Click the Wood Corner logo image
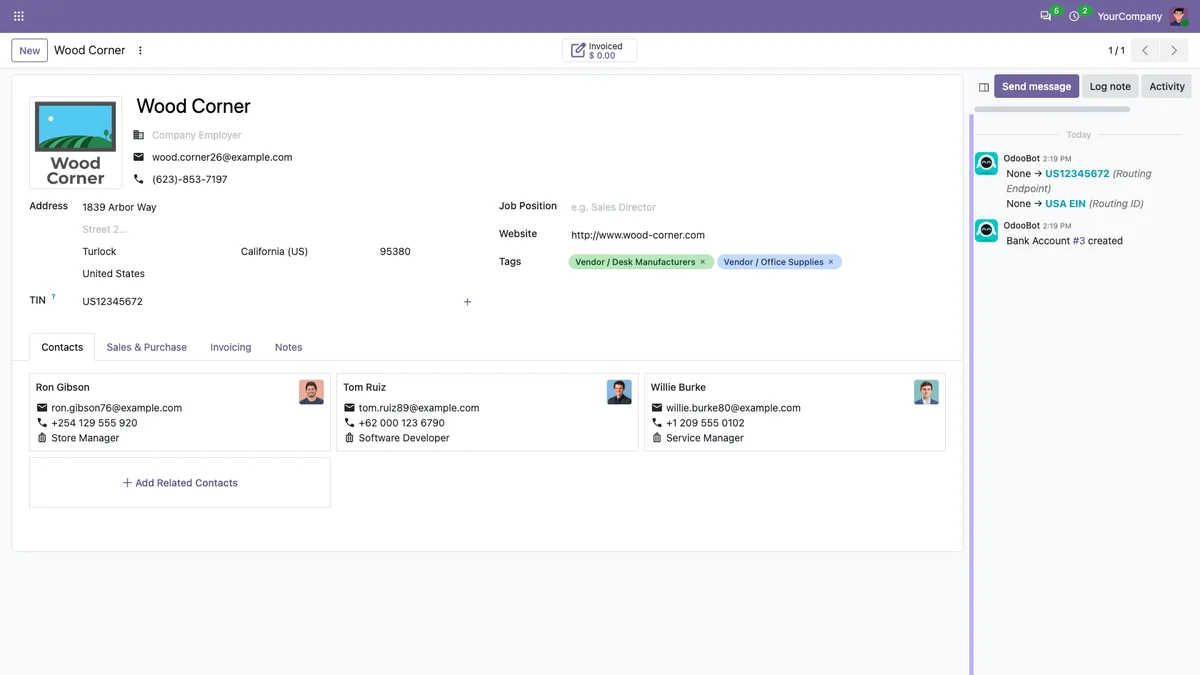 [76, 142]
